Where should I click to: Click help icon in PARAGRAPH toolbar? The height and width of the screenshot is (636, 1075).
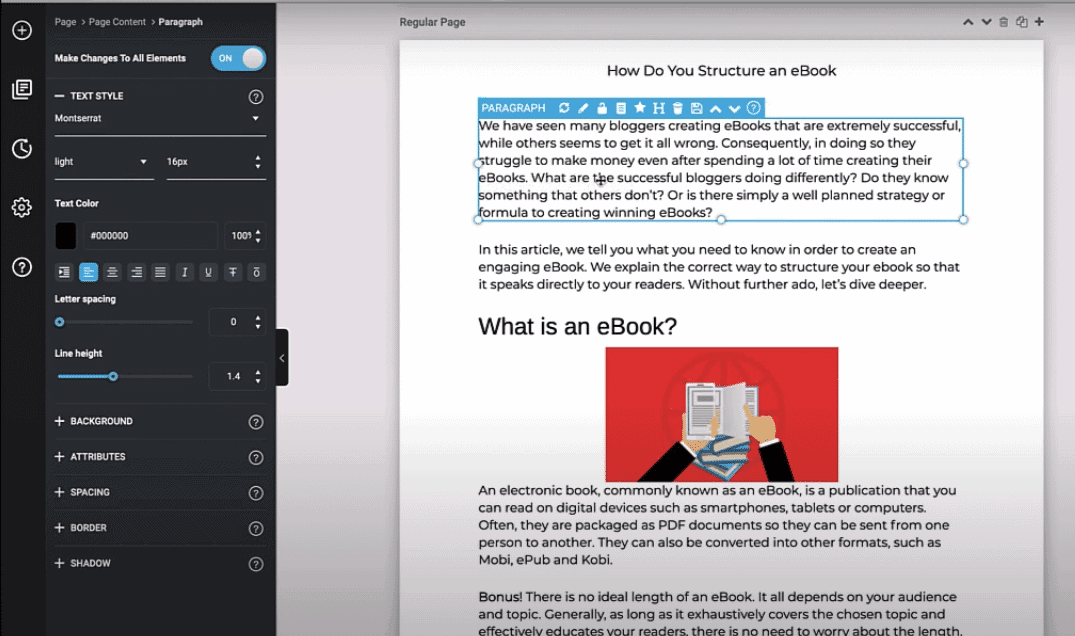pyautogui.click(x=753, y=108)
